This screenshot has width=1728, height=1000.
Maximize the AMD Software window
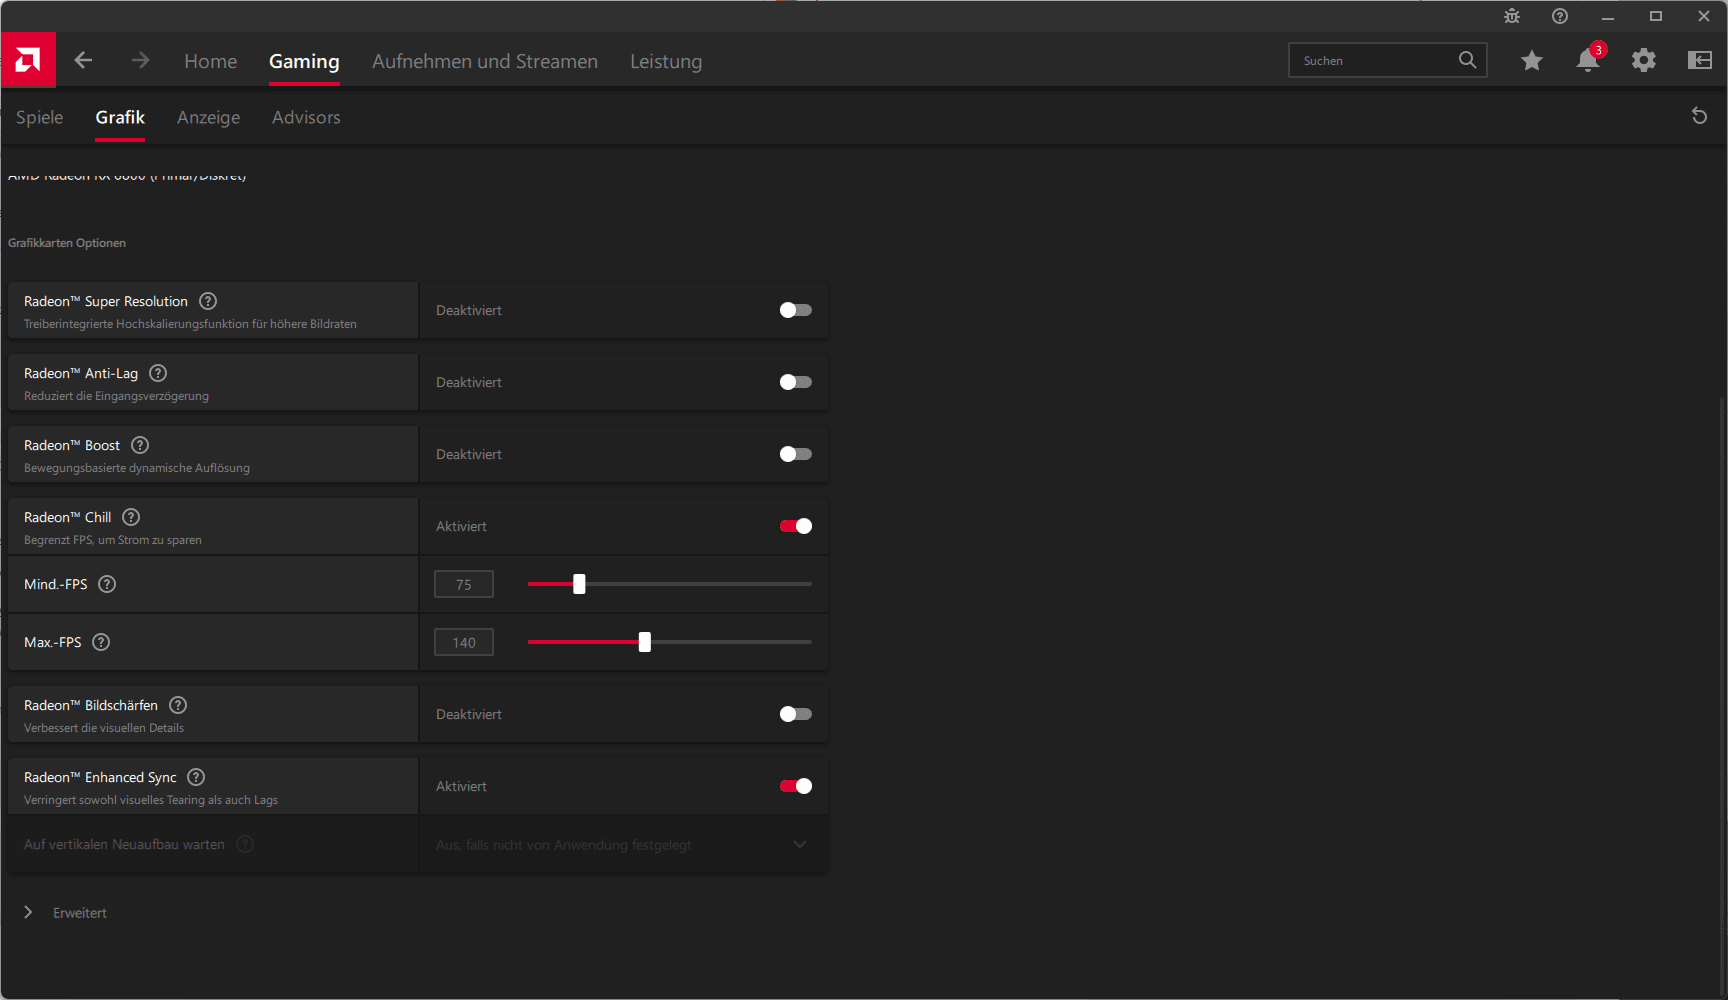(x=1656, y=16)
